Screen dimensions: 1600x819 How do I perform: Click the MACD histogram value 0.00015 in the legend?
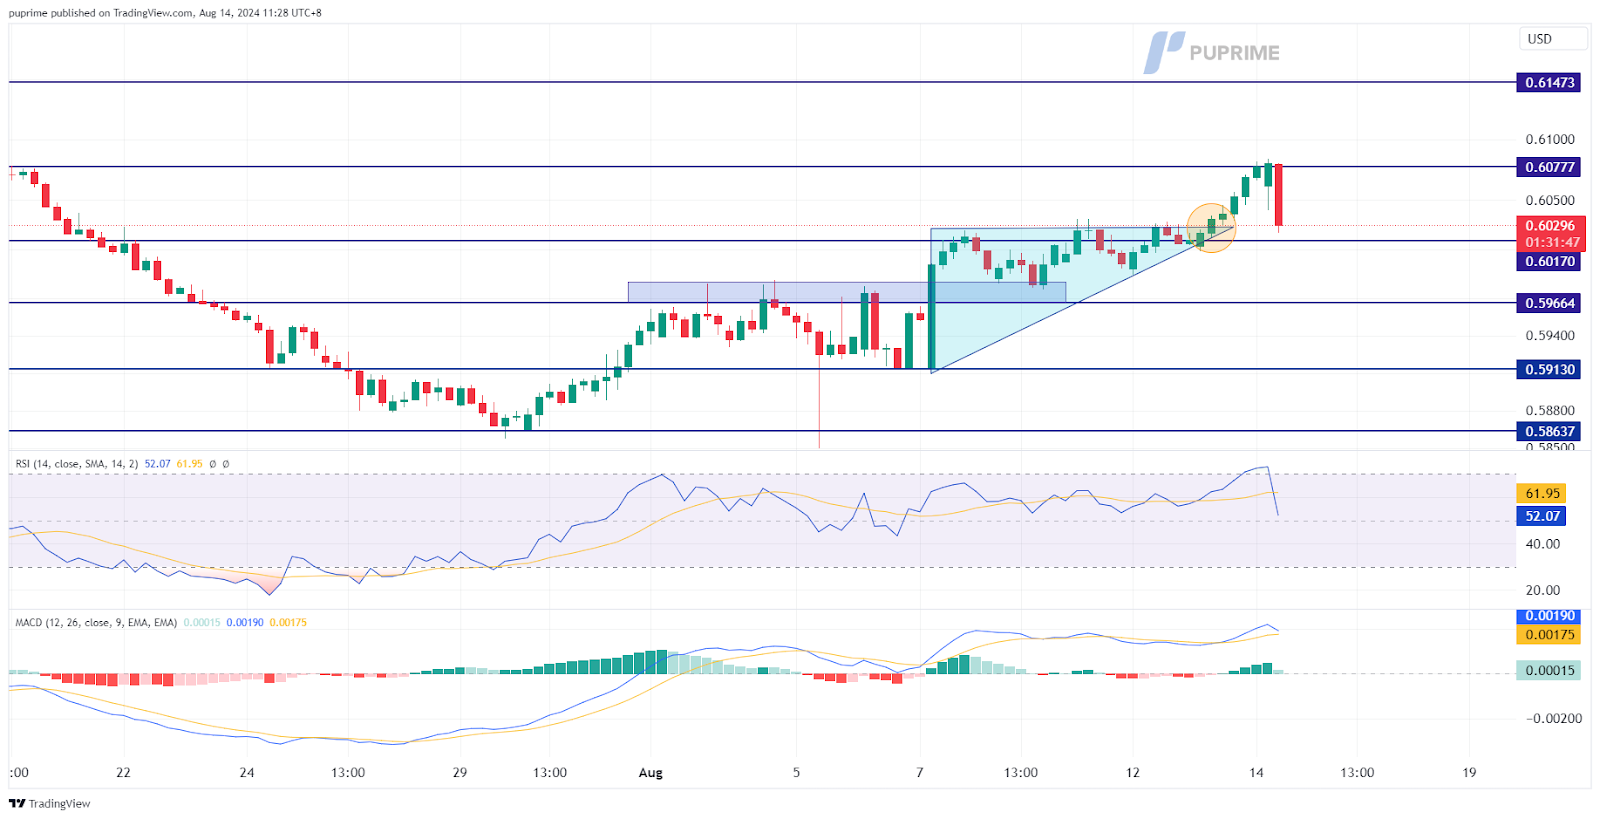pos(202,623)
